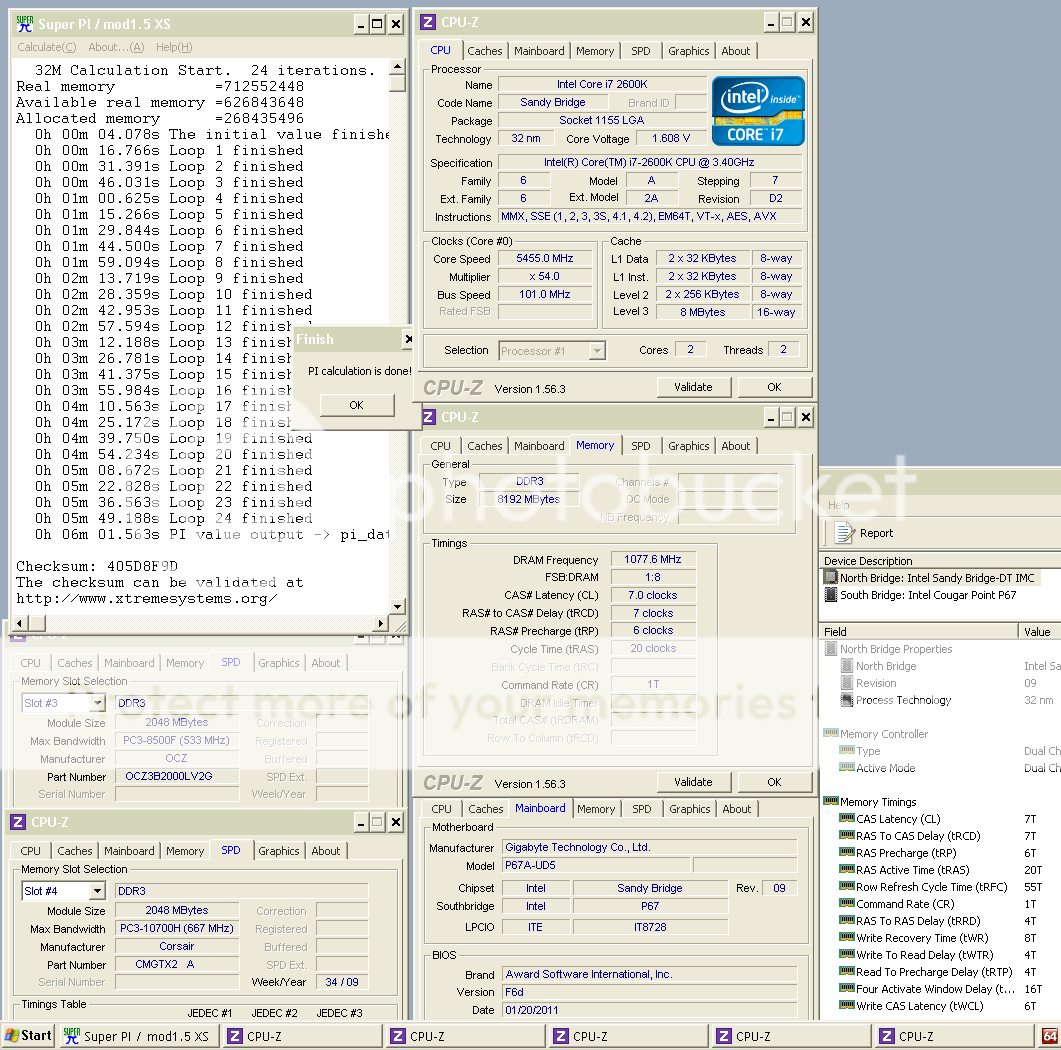The height and width of the screenshot is (1050, 1061).
Task: Click the Super PI icon in its title bar
Action: tap(24, 23)
